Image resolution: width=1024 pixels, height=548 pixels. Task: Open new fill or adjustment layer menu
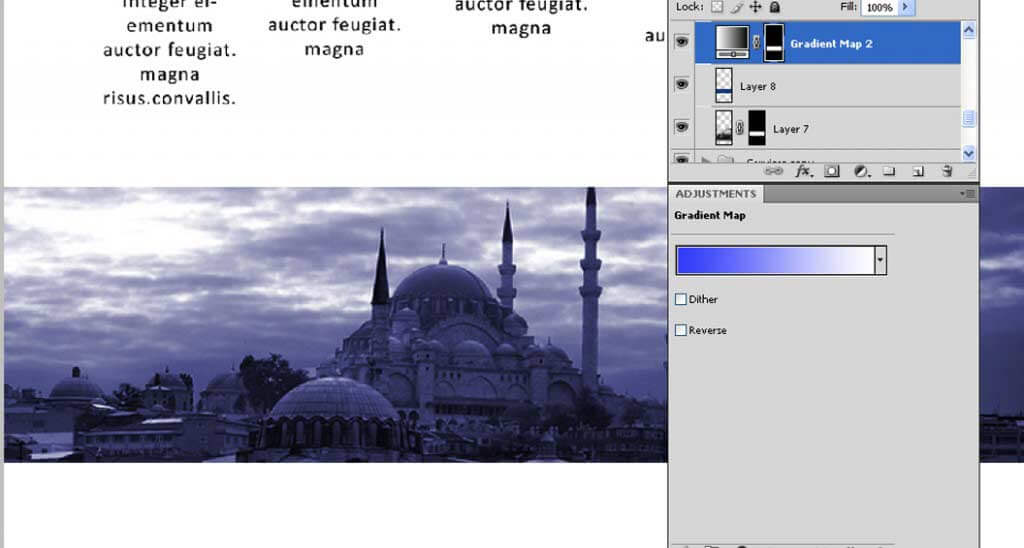pyautogui.click(x=861, y=171)
